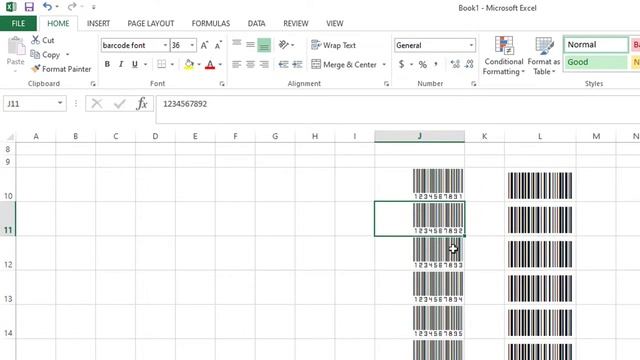Click Decrease Font Size icon
Viewport: 640px width, 360px height.
pyautogui.click(x=218, y=45)
